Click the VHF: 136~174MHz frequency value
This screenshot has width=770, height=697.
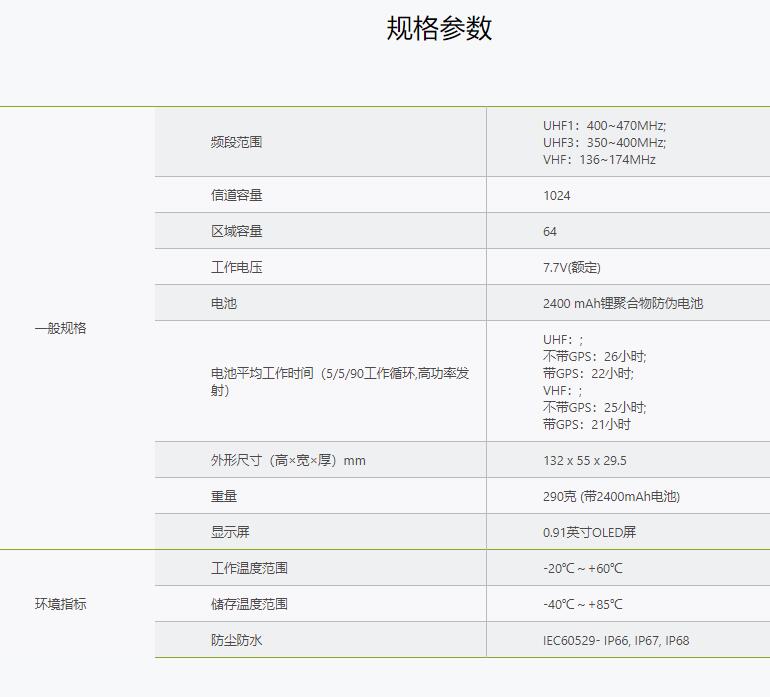[x=599, y=159]
